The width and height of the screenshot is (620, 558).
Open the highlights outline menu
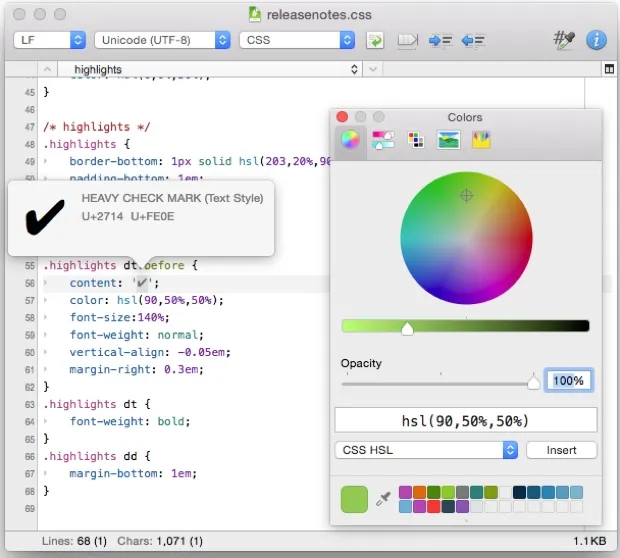(x=210, y=69)
